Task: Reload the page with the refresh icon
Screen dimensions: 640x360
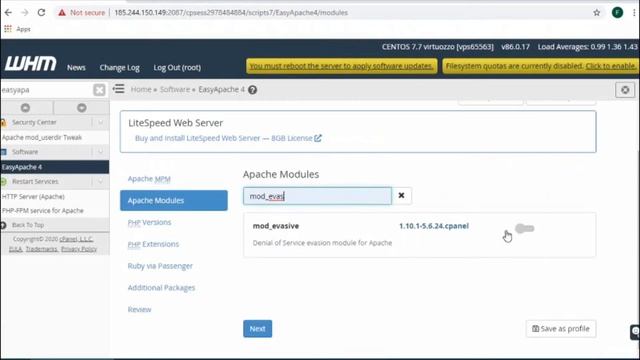Action: tap(41, 13)
